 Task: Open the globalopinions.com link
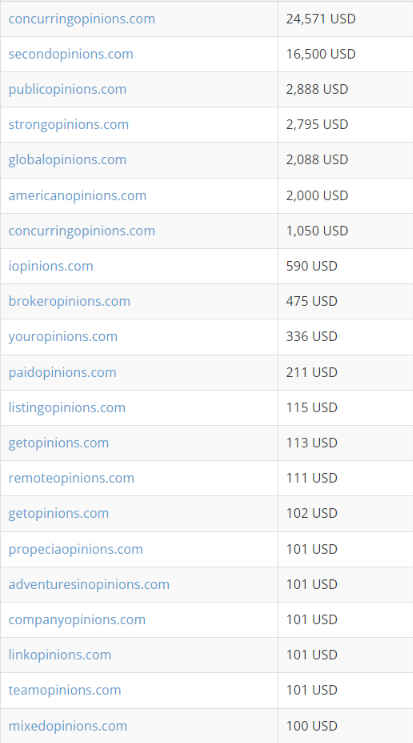coord(67,160)
